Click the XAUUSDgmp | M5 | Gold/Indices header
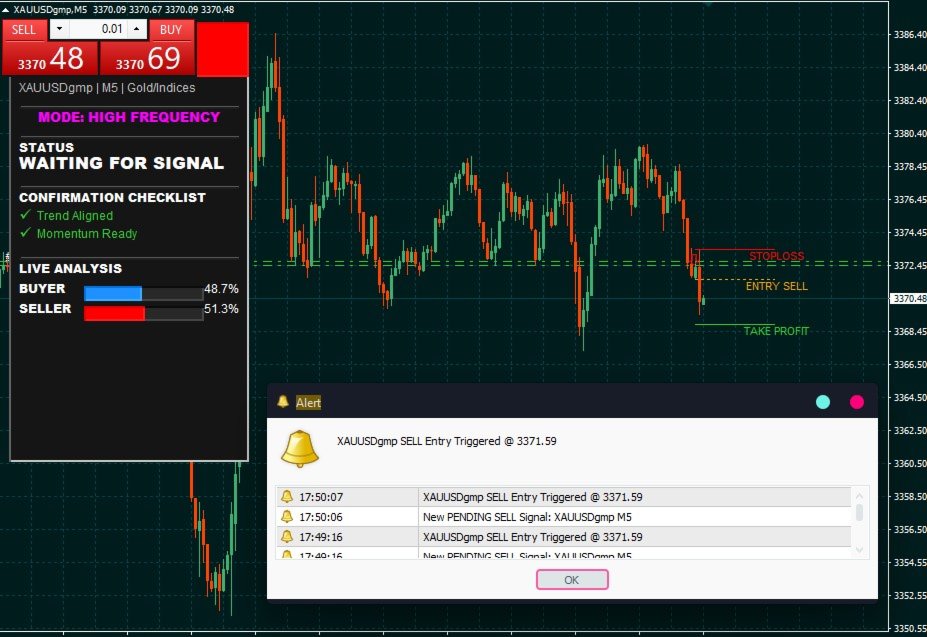Image resolution: width=927 pixels, height=637 pixels. pos(107,88)
